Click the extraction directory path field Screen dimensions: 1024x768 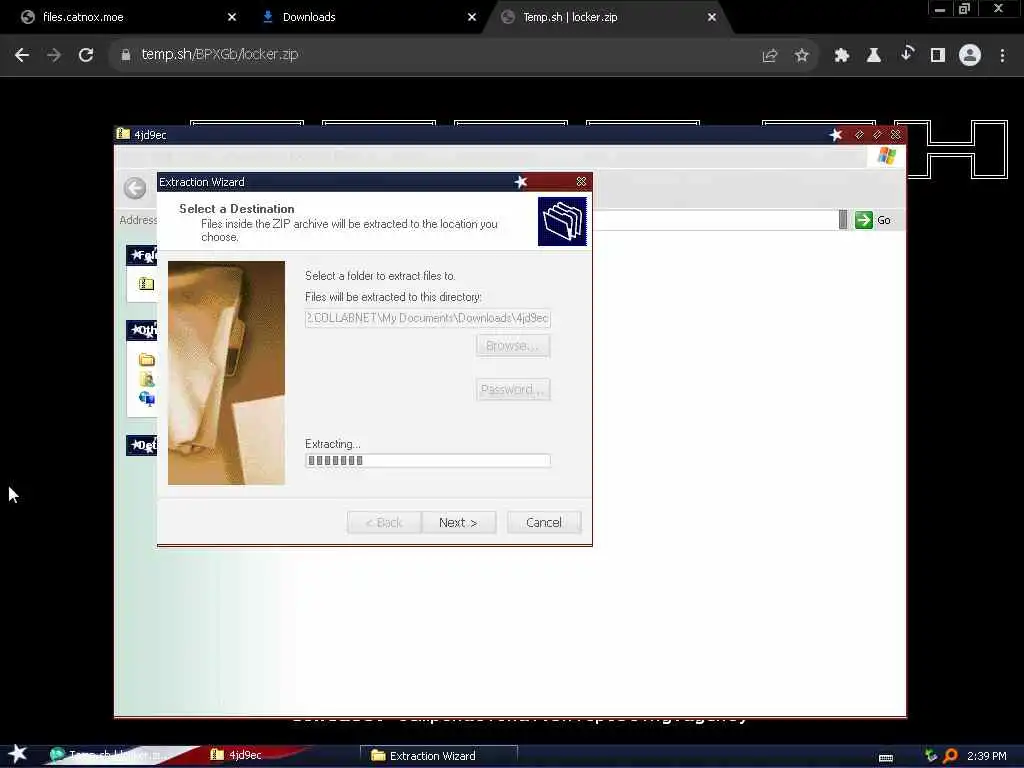click(427, 318)
